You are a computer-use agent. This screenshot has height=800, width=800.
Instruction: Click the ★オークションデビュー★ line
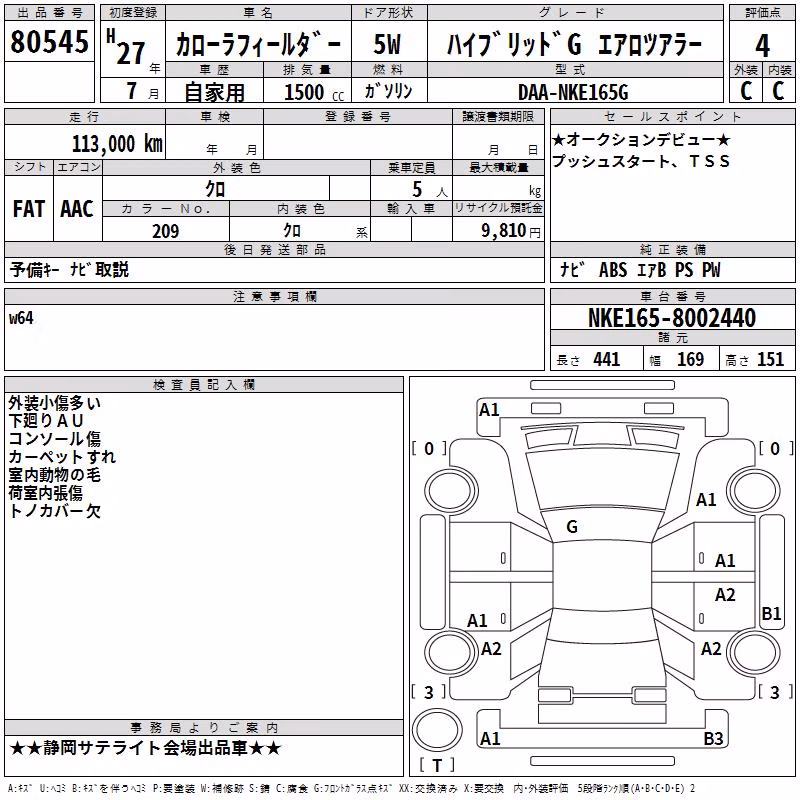tap(641, 139)
